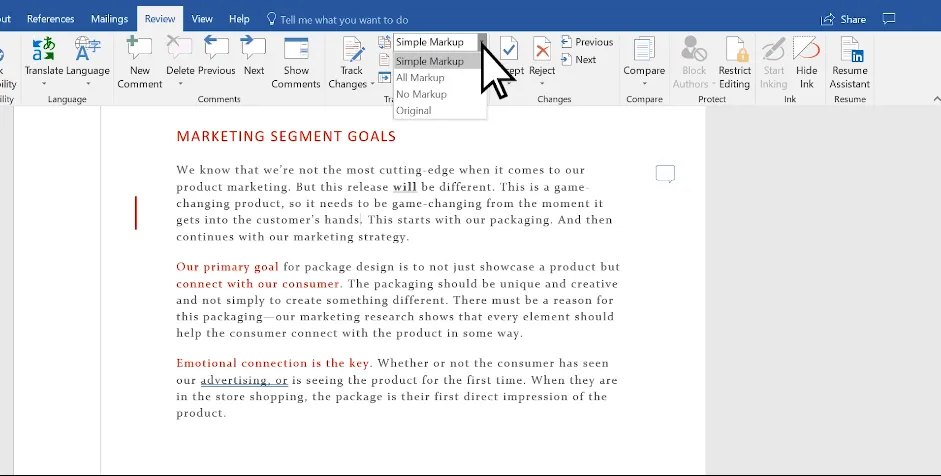This screenshot has height=476, width=941.
Task: Click 'connect with our consumer' text
Action: point(258,283)
